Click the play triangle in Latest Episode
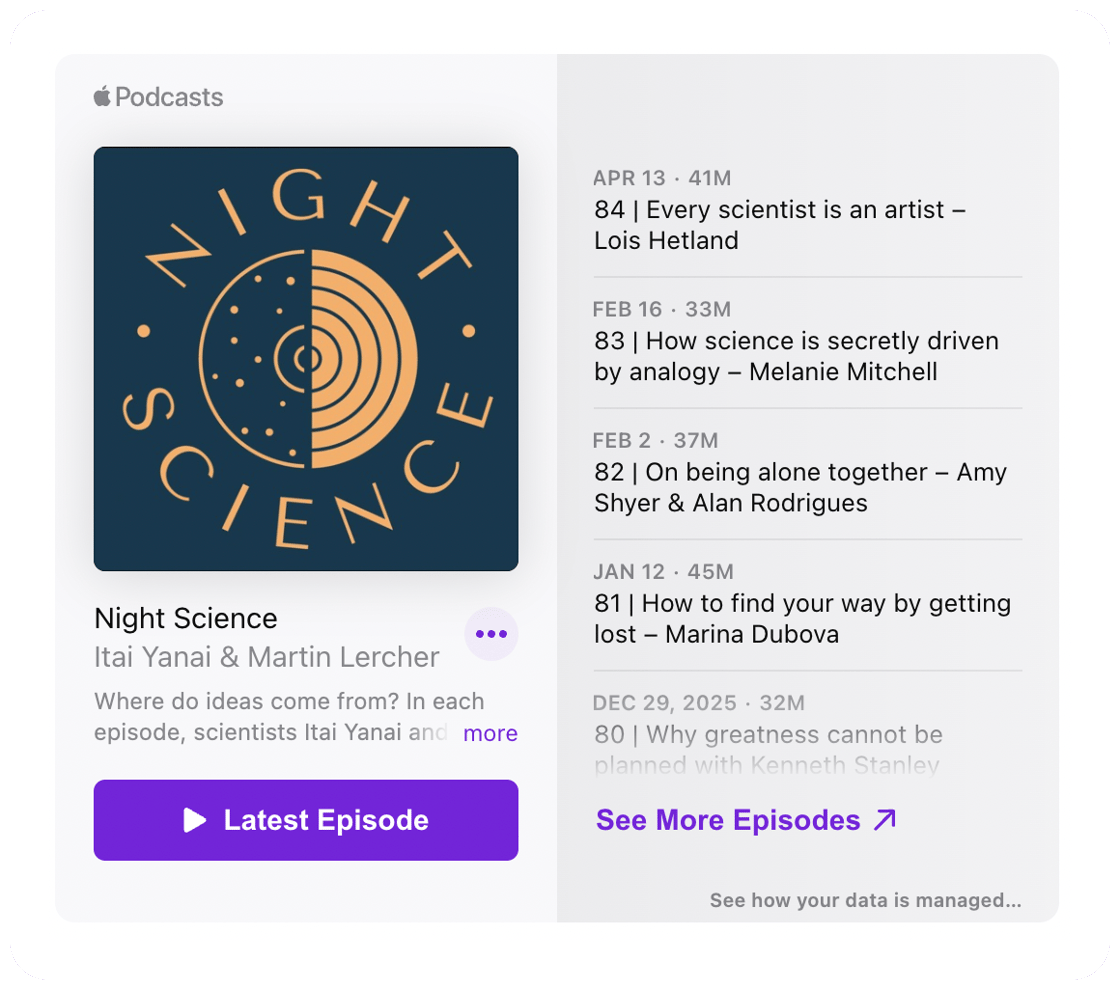 [194, 820]
